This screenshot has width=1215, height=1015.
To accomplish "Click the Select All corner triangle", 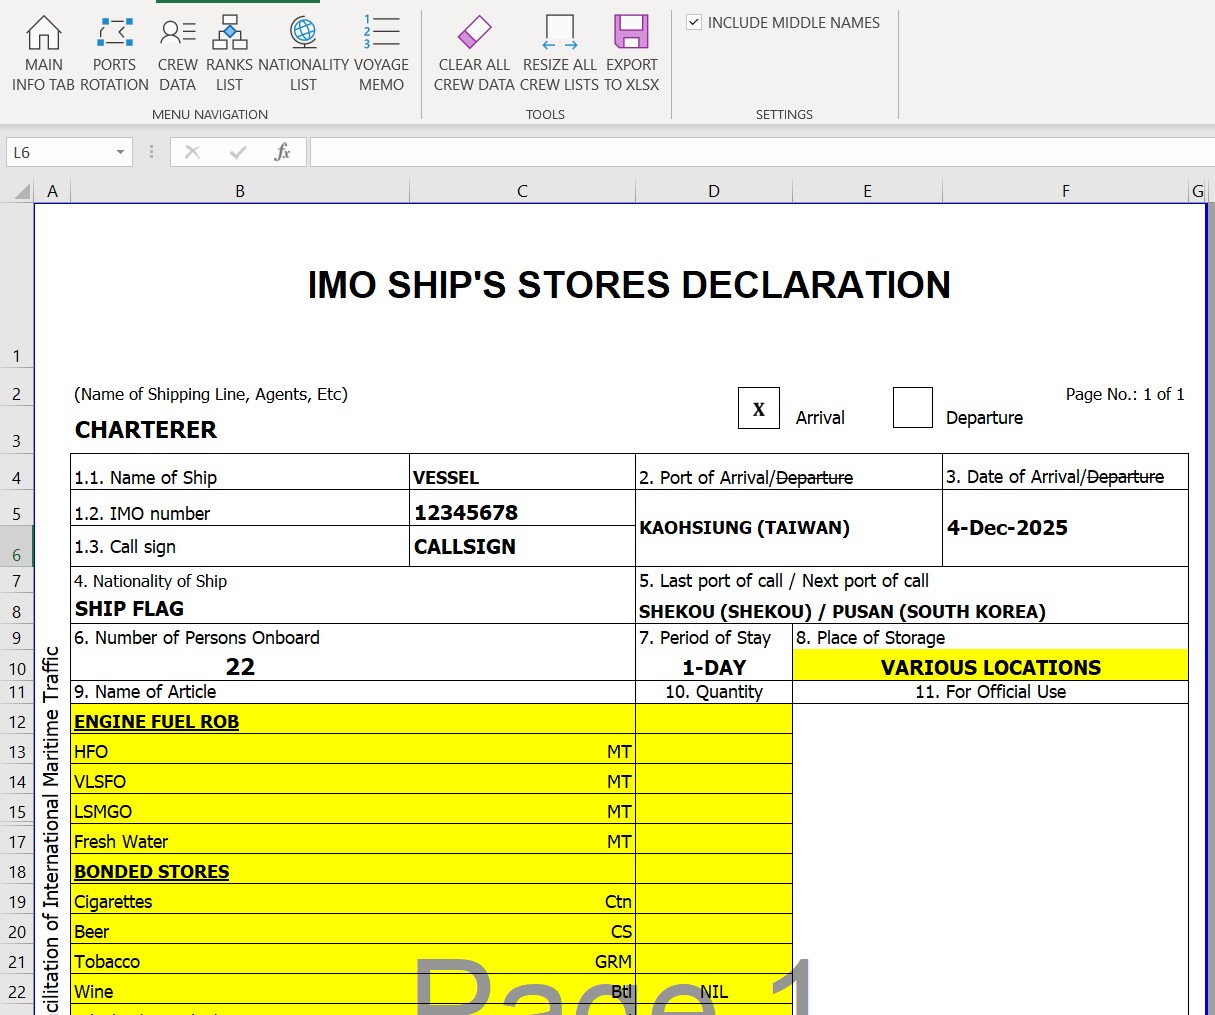I will [21, 191].
